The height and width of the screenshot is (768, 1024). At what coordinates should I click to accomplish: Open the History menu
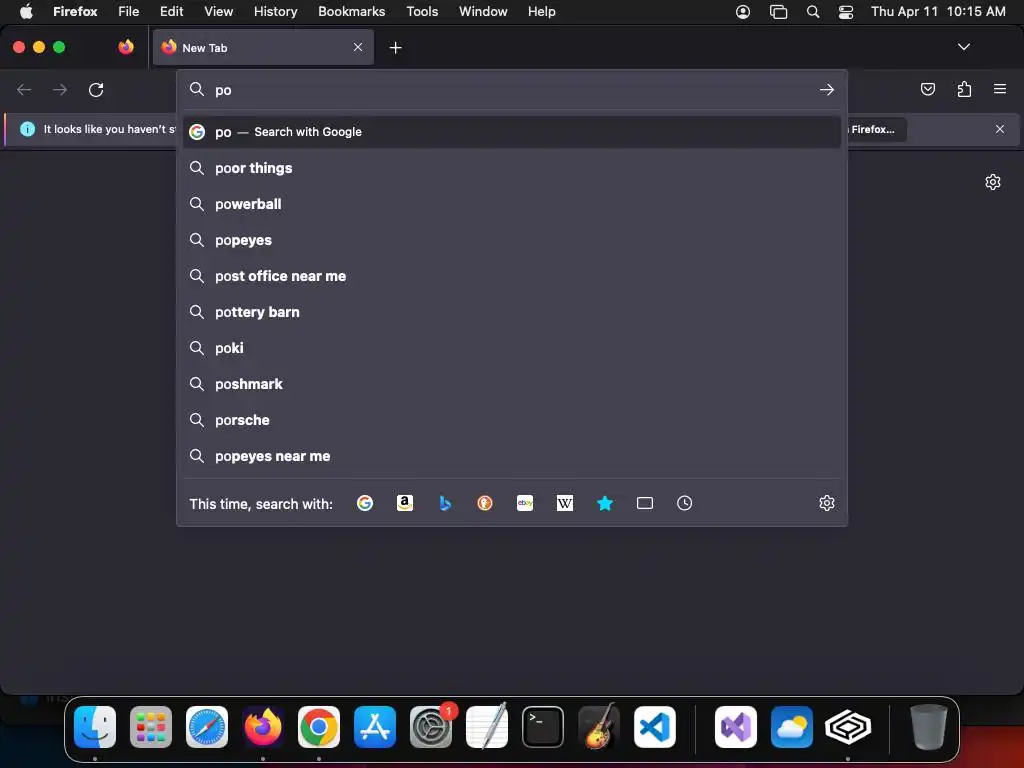click(276, 12)
